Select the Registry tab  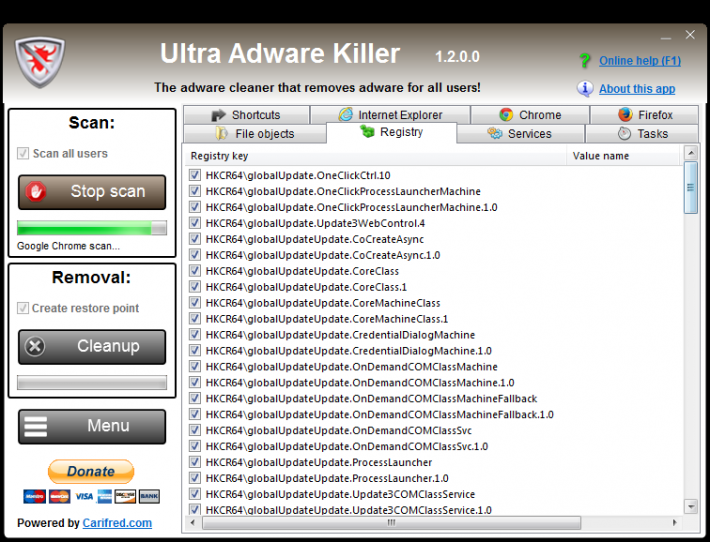click(392, 132)
